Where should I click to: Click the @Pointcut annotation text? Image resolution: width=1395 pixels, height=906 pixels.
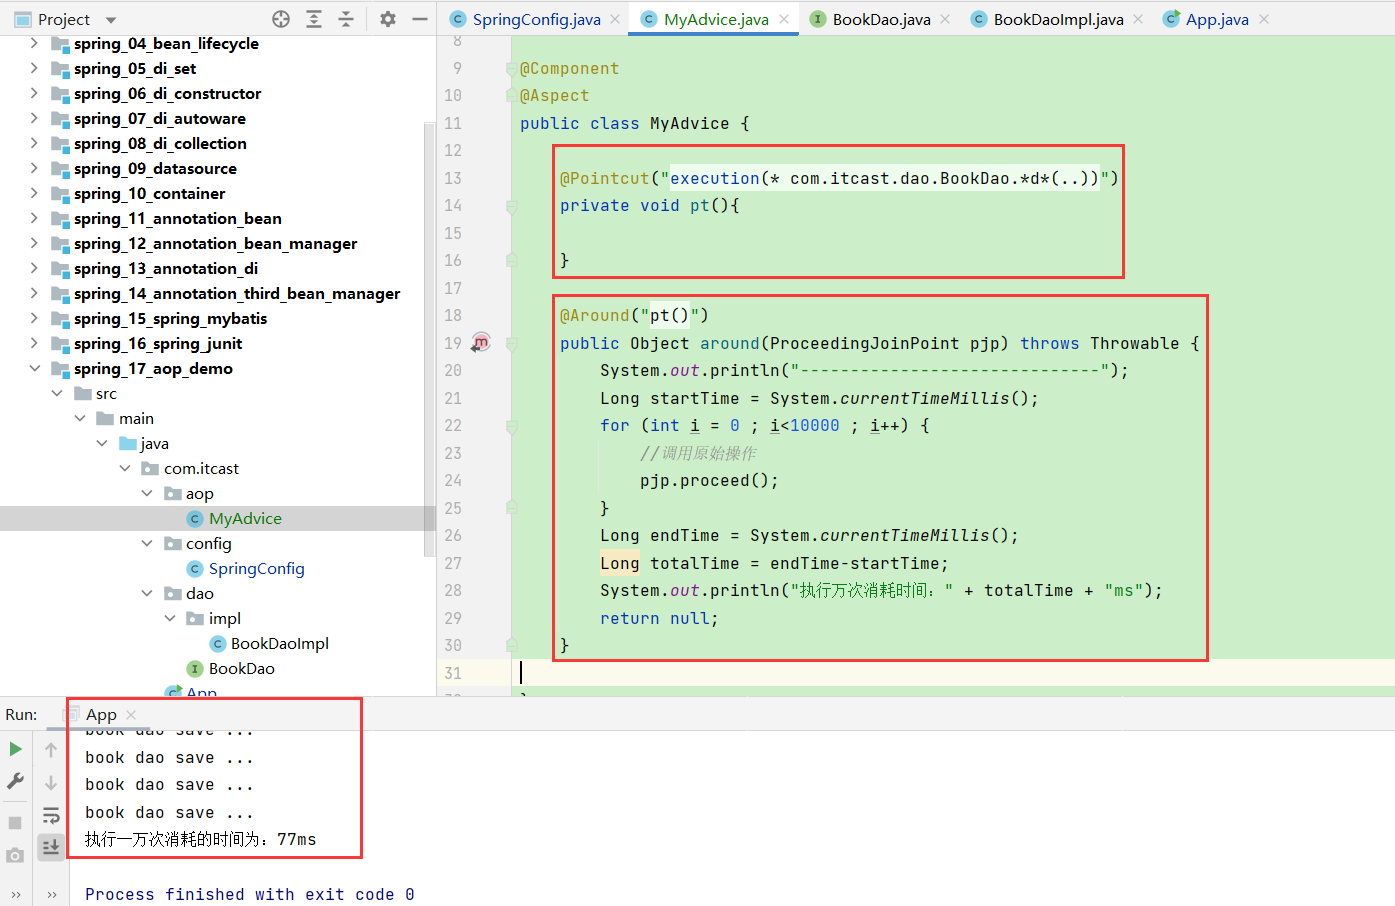(604, 178)
